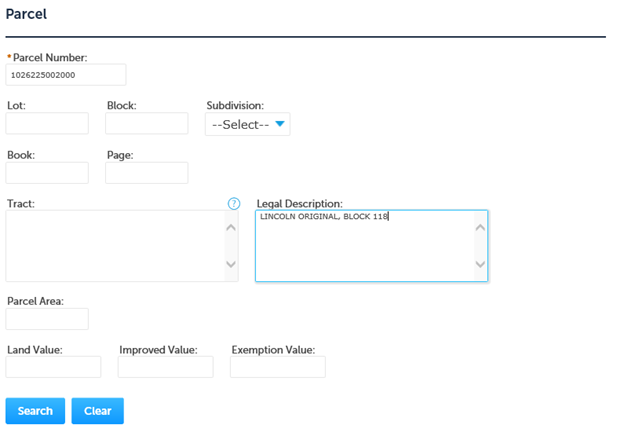Viewport: 624px width, 436px height.
Task: Focus the Parcel Number field
Action: [x=66, y=75]
